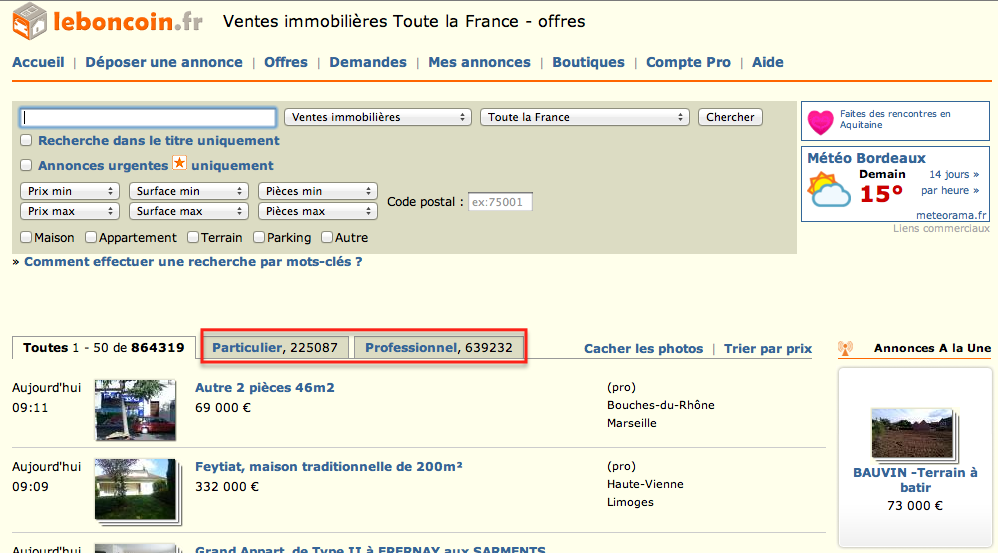Click the 69 000 € price text
Image resolution: width=998 pixels, height=553 pixels.
coord(223,408)
